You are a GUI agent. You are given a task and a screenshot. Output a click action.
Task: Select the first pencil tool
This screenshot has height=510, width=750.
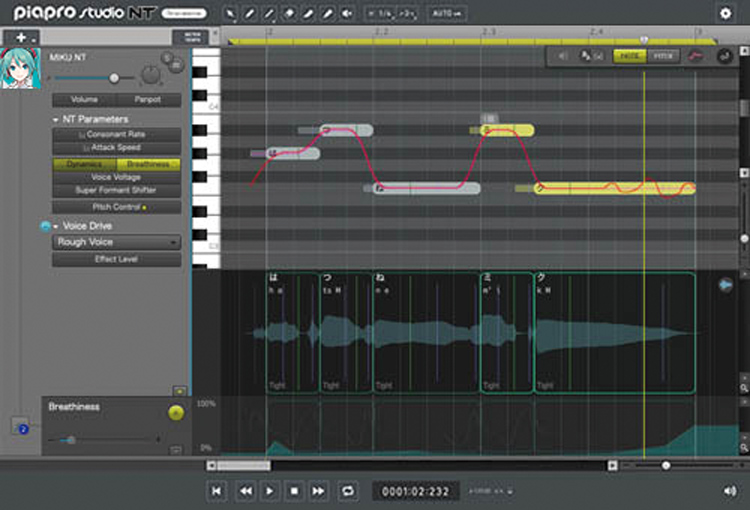[250, 13]
